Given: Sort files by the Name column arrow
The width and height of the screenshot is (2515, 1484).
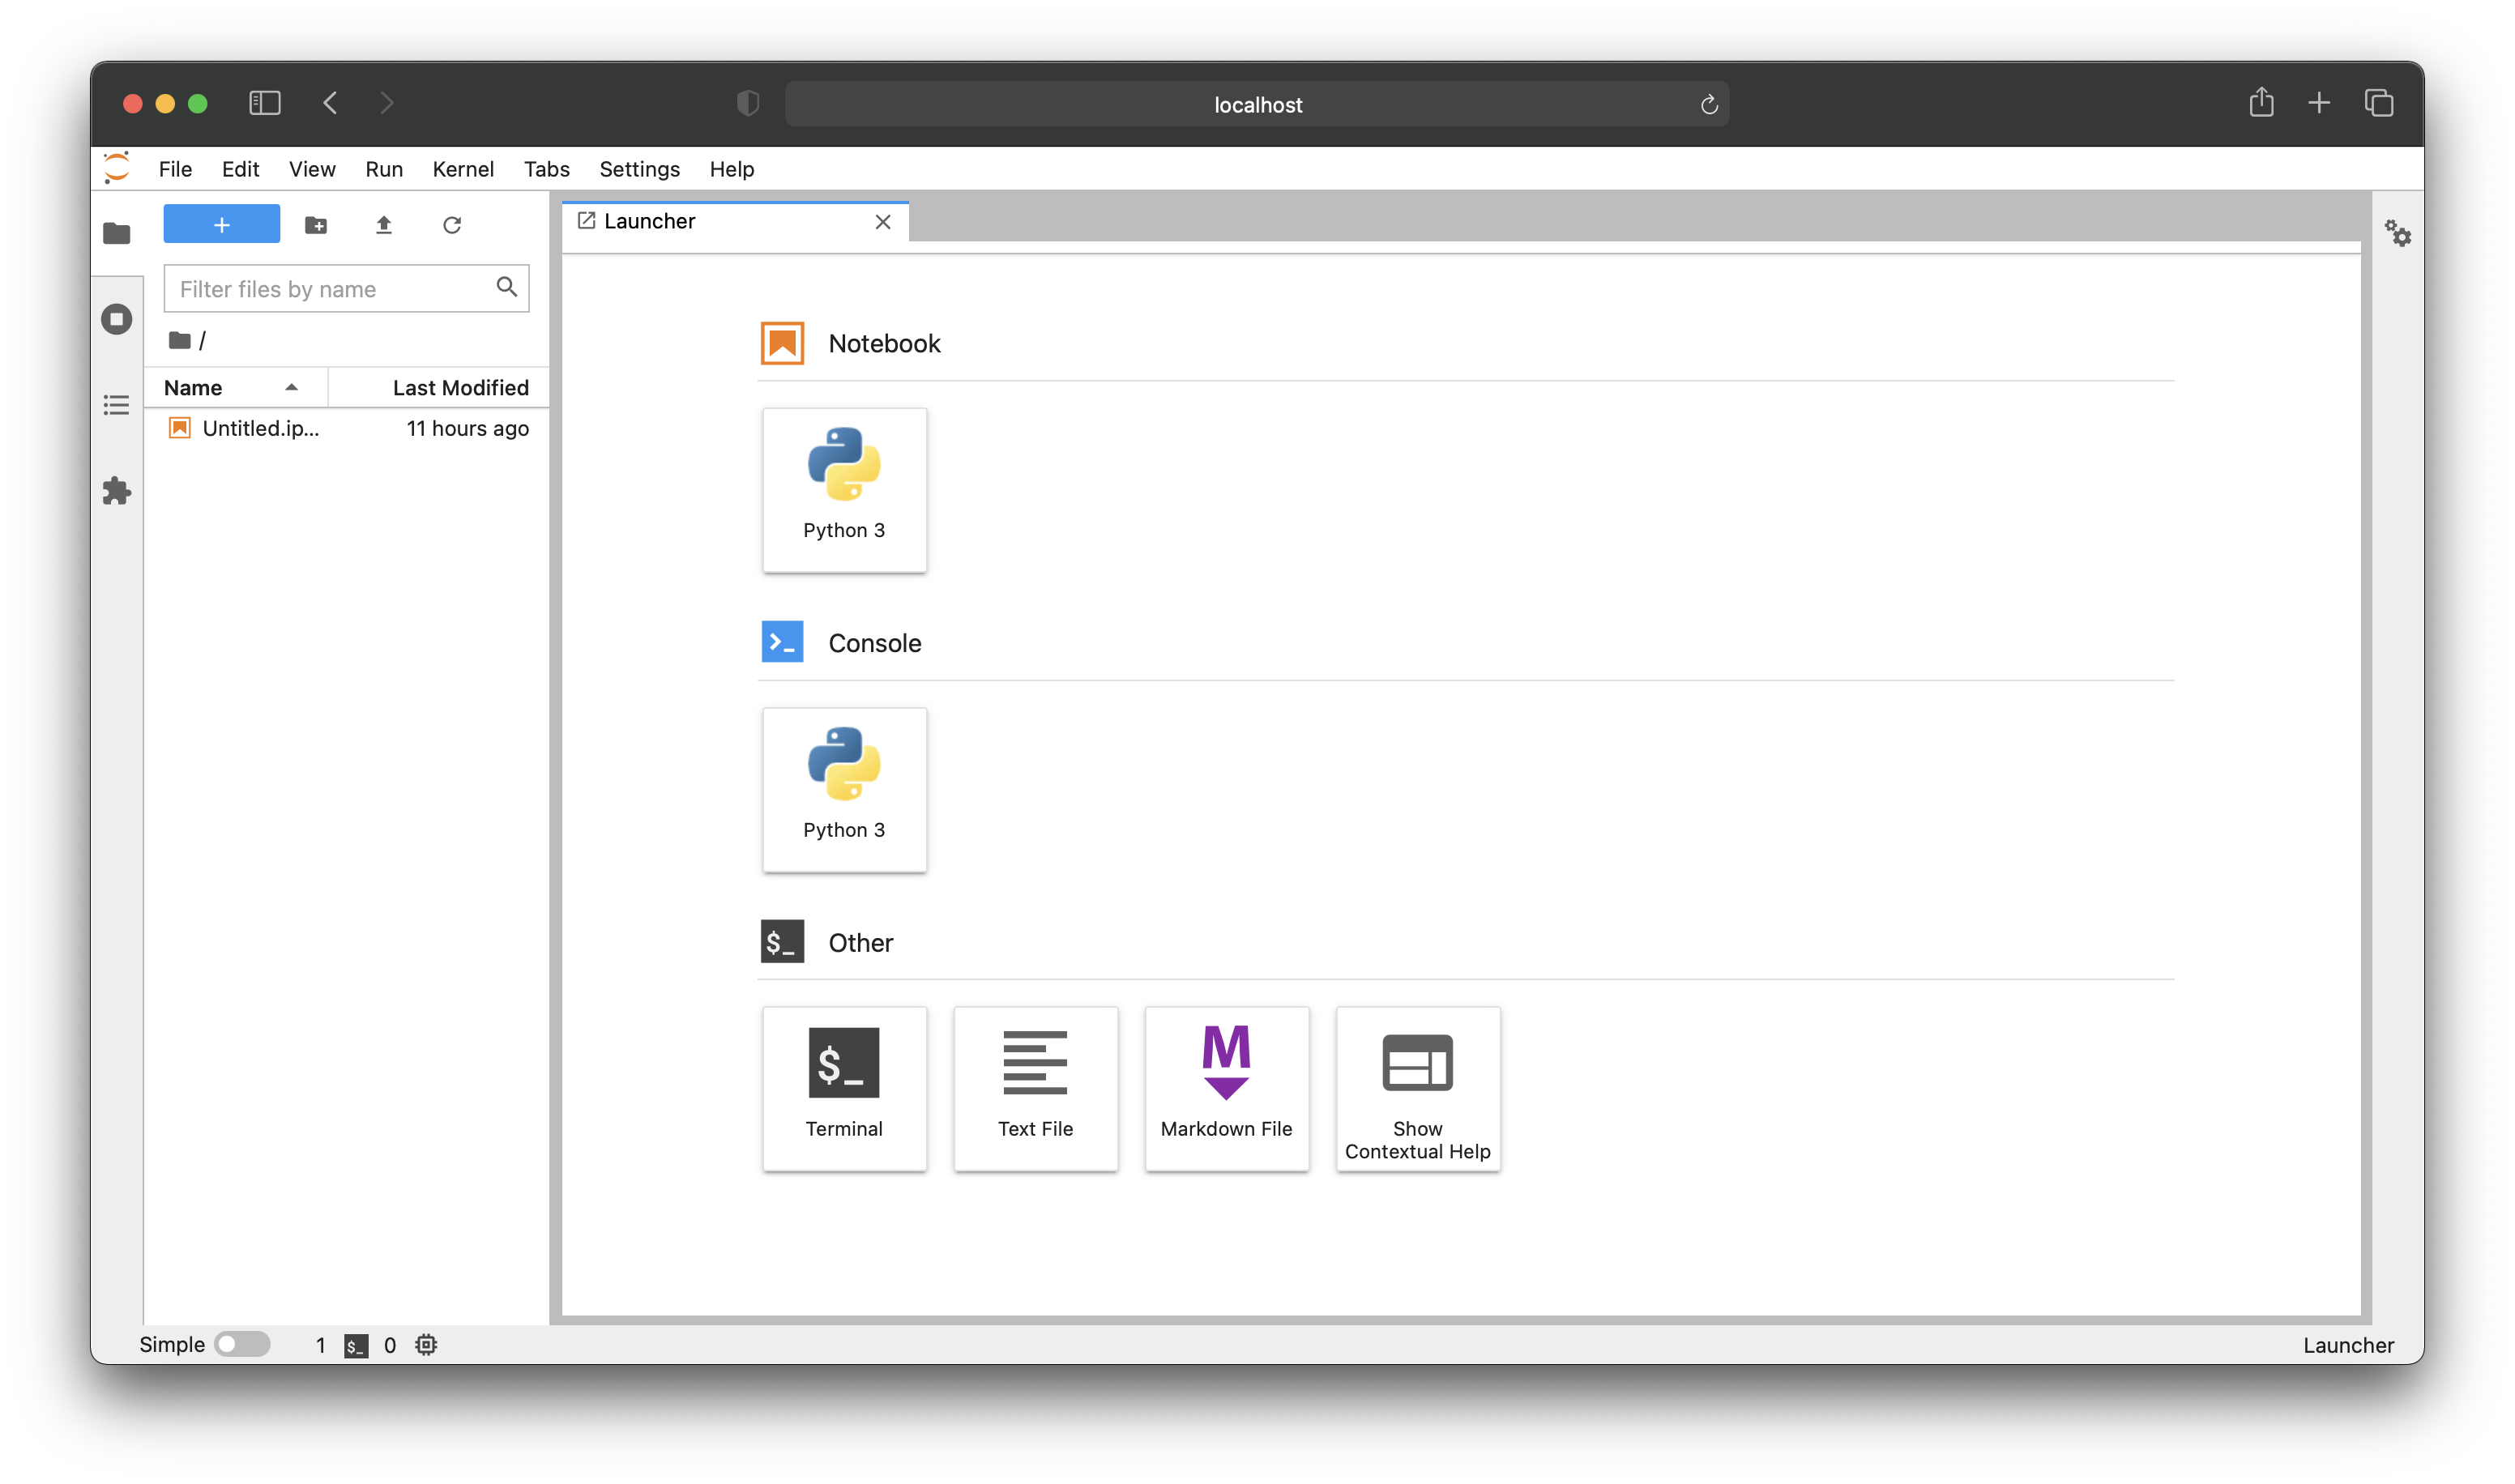Looking at the screenshot, I should (291, 388).
